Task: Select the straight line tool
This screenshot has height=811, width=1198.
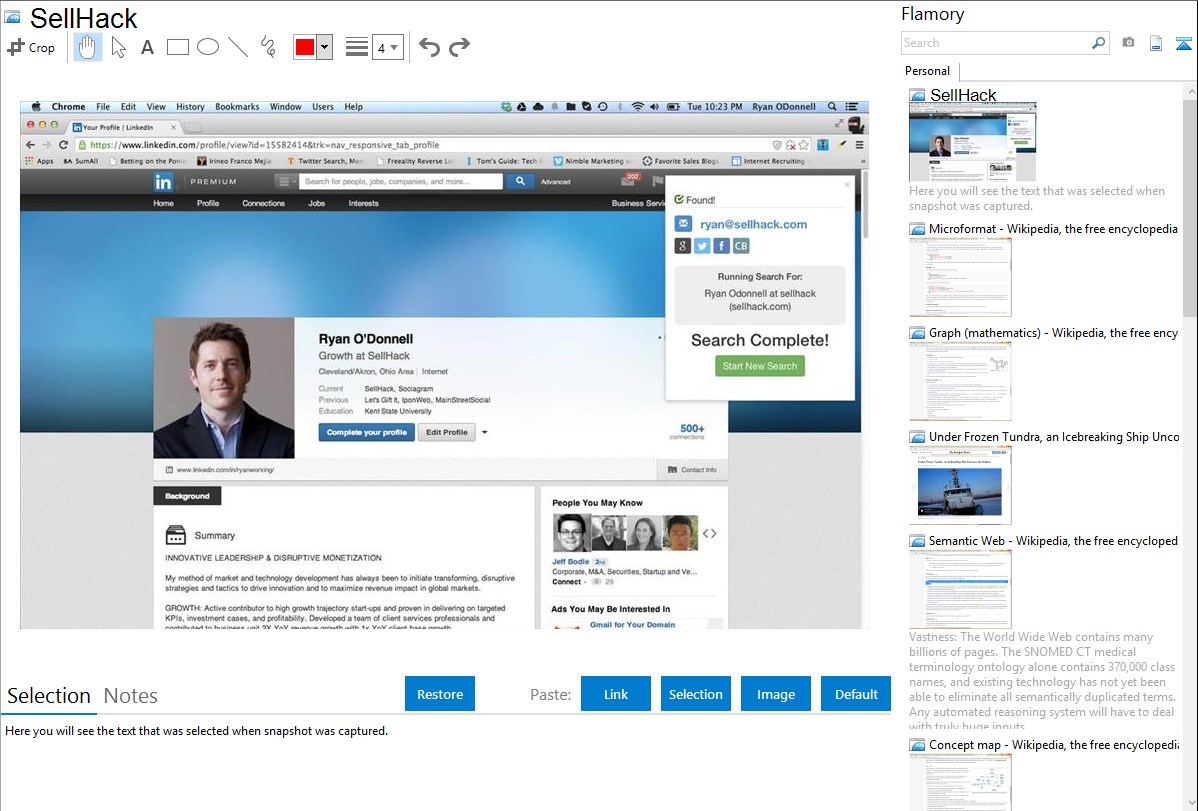Action: (238, 47)
